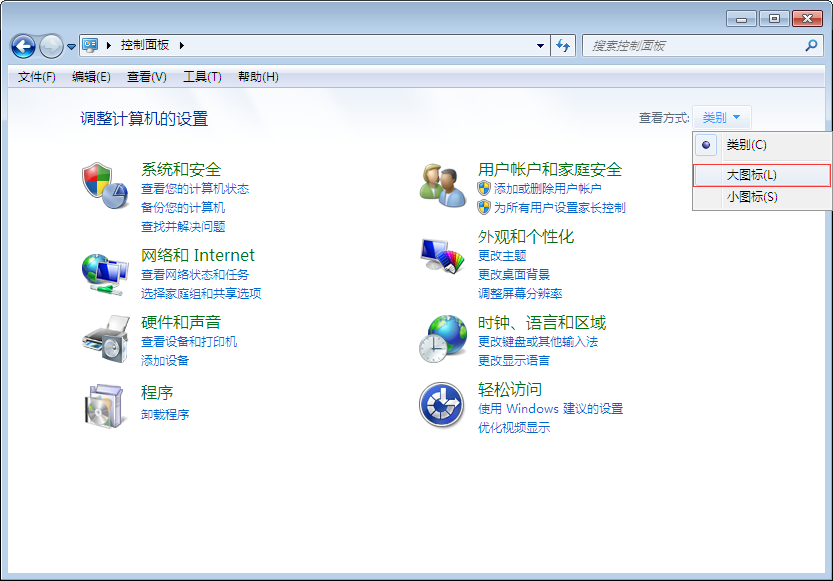Click the refresh icon beside the address bar
The image size is (833, 581).
tap(561, 46)
